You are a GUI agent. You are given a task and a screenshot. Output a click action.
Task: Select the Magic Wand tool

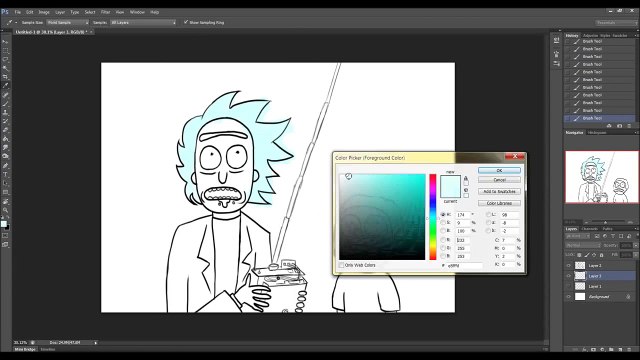(5, 68)
